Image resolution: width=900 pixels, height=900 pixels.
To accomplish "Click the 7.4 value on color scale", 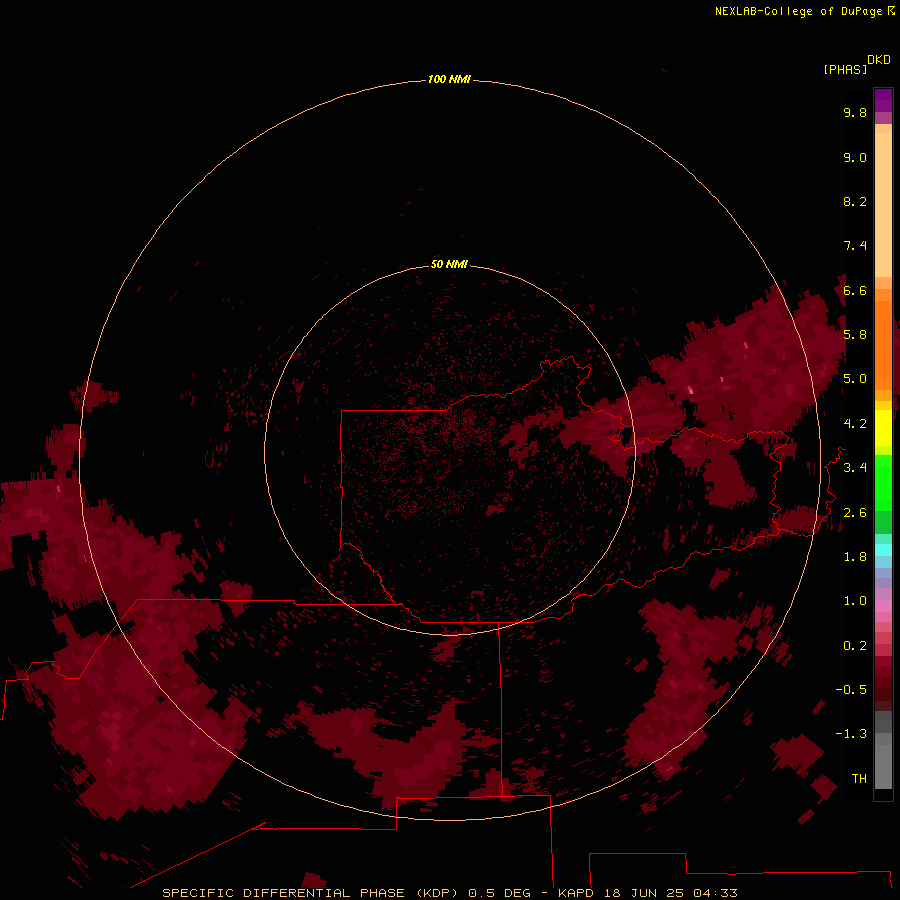I will pyautogui.click(x=855, y=246).
